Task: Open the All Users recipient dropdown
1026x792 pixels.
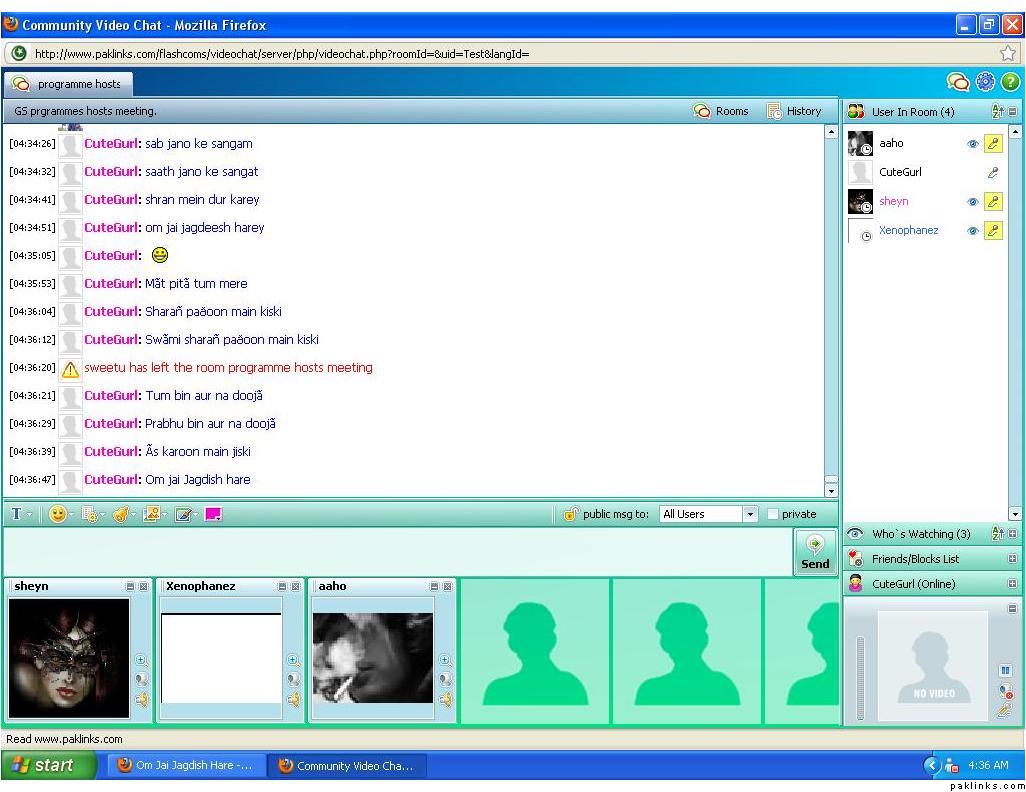Action: point(750,514)
